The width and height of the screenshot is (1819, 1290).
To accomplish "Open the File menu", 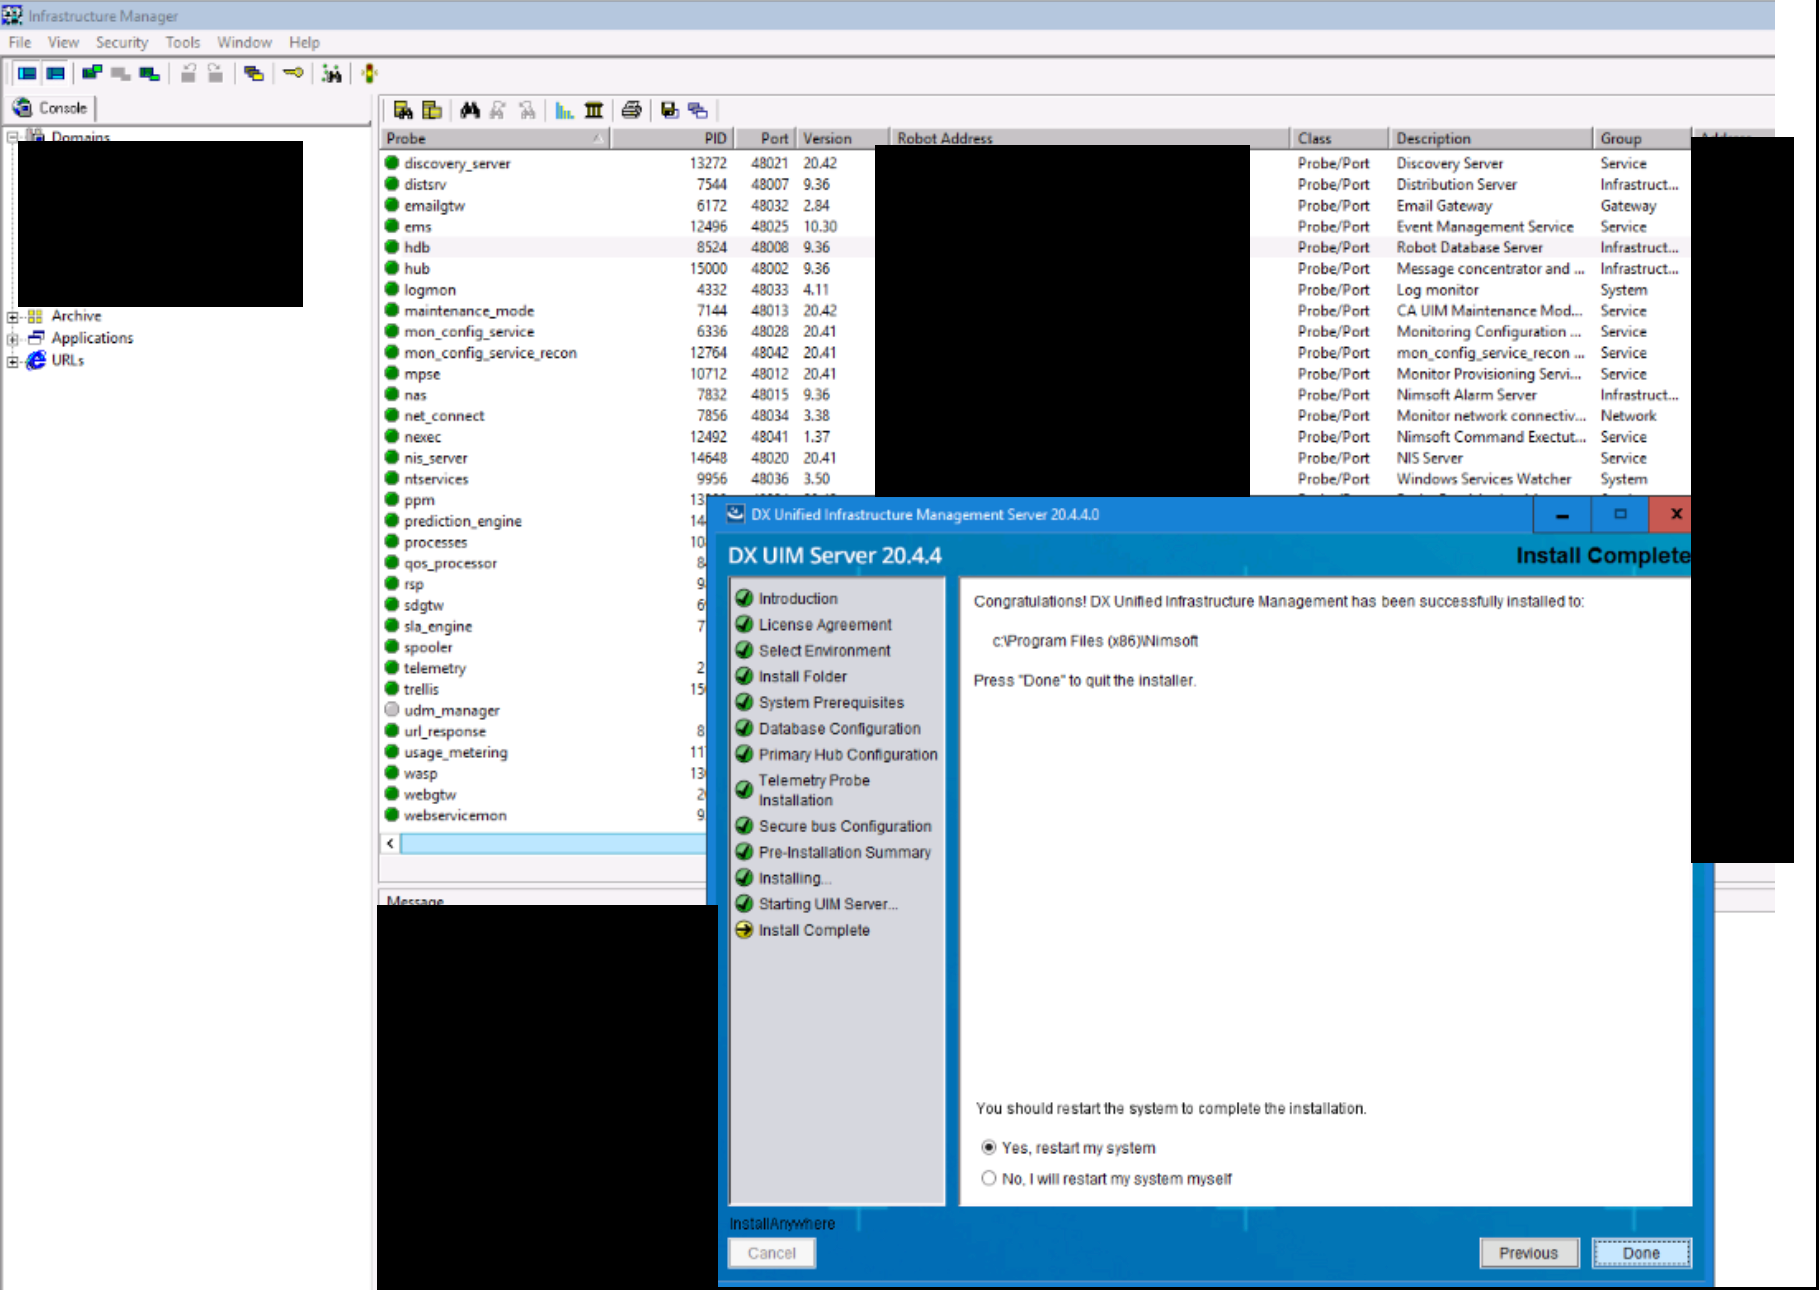I will point(20,42).
